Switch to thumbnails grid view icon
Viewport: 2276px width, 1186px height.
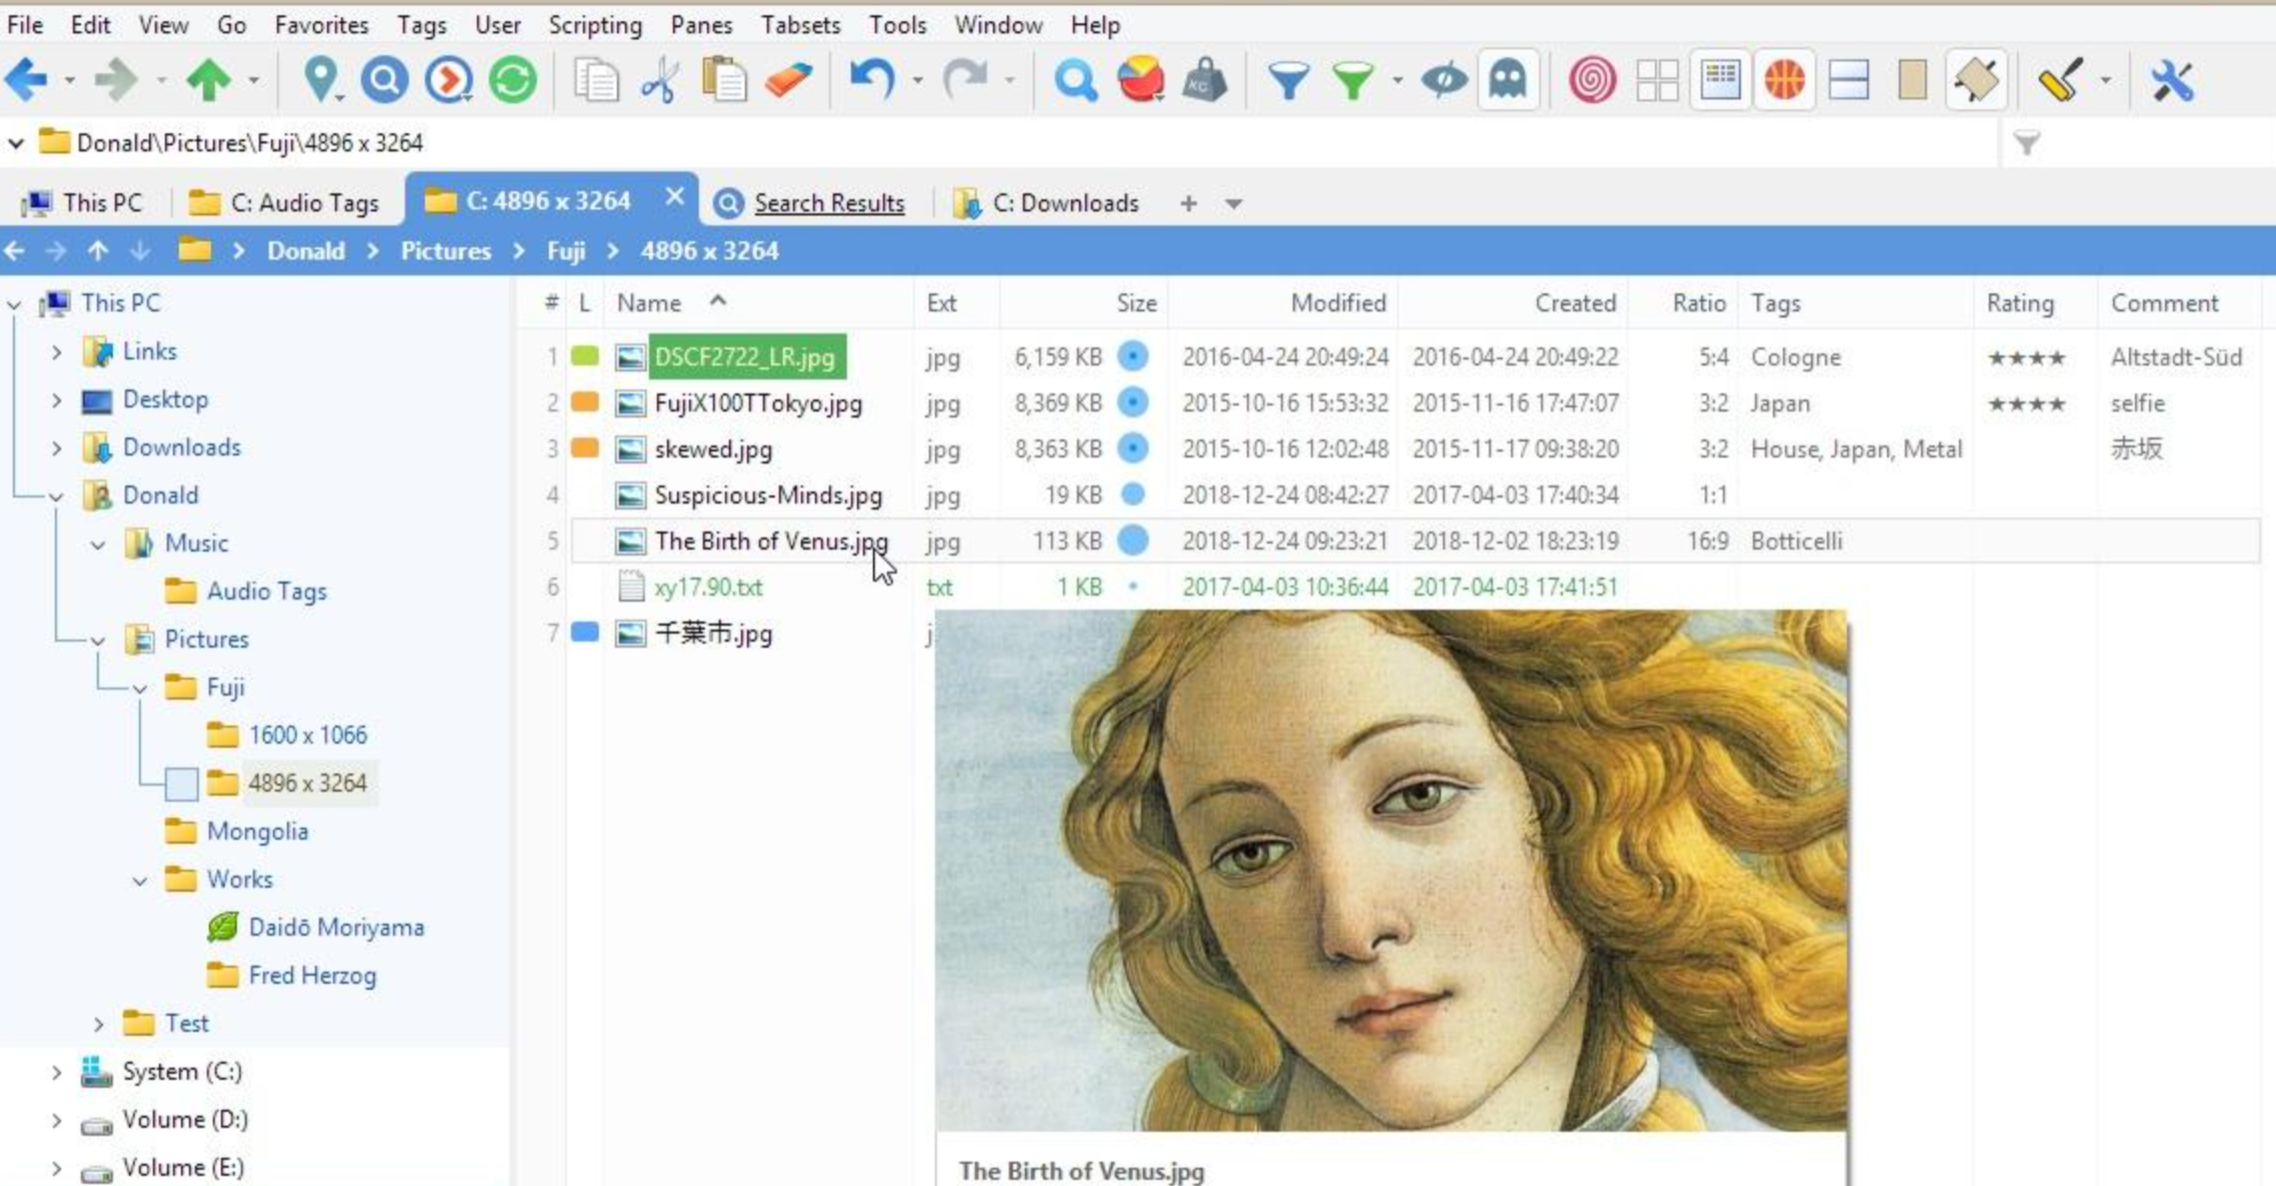click(1657, 79)
